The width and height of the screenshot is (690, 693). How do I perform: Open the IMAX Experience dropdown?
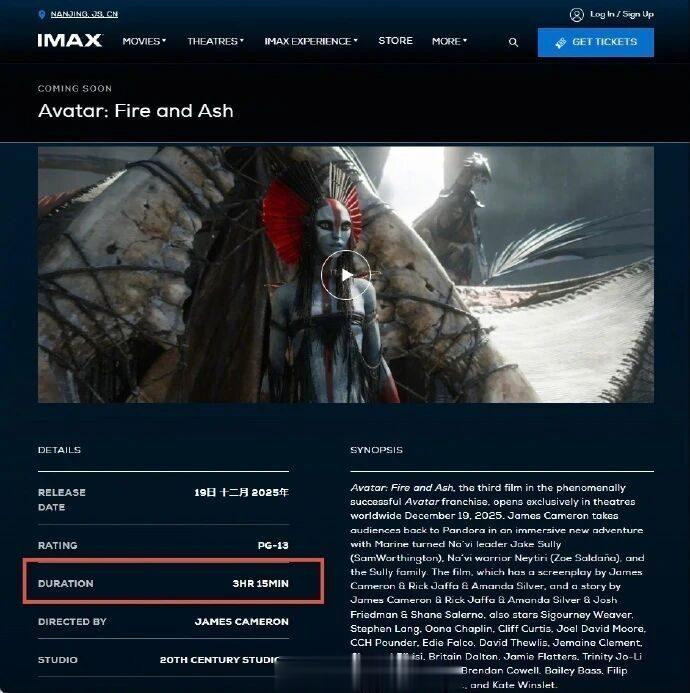311,41
